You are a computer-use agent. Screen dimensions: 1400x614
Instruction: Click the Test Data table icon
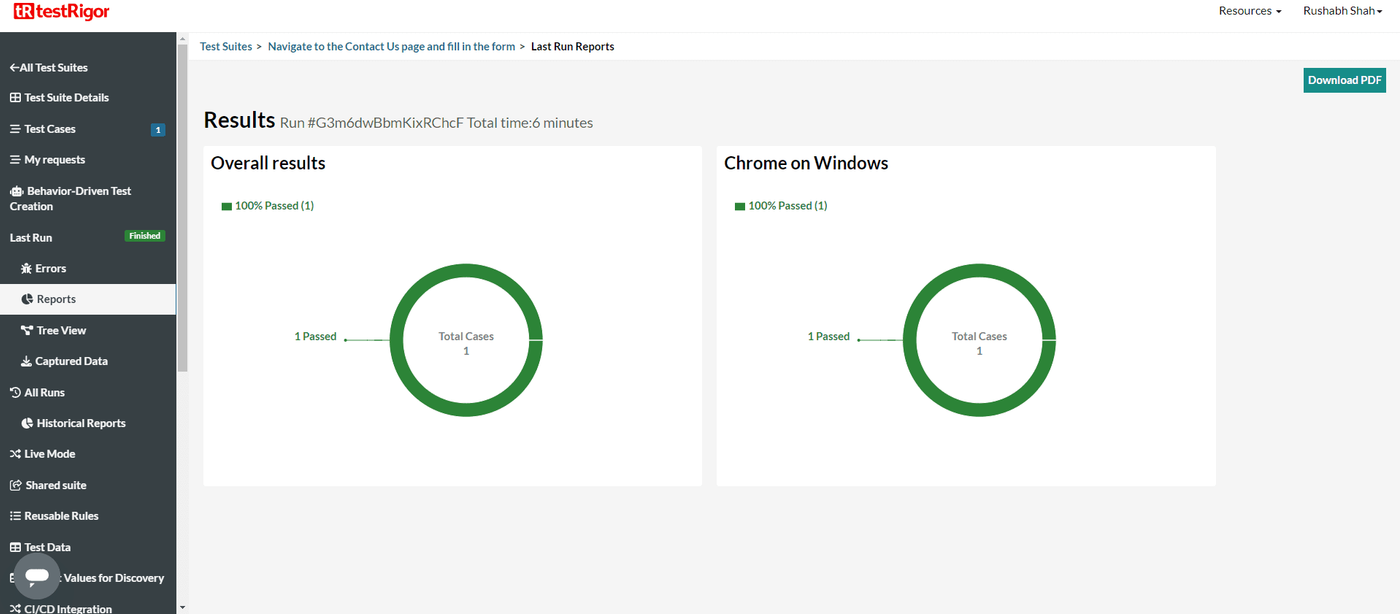[x=15, y=547]
